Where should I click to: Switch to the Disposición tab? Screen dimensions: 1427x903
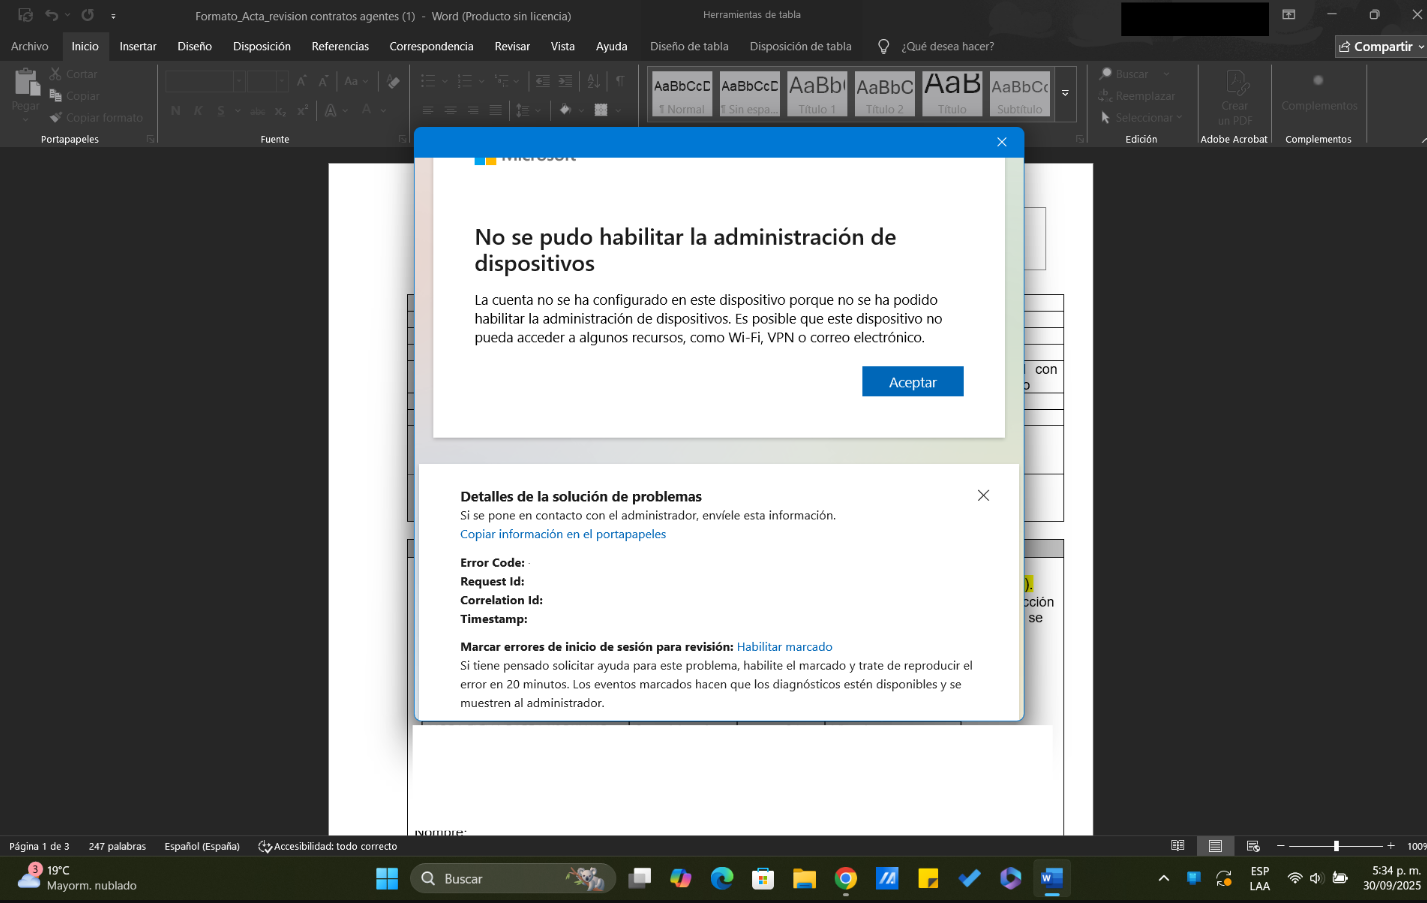pos(262,46)
